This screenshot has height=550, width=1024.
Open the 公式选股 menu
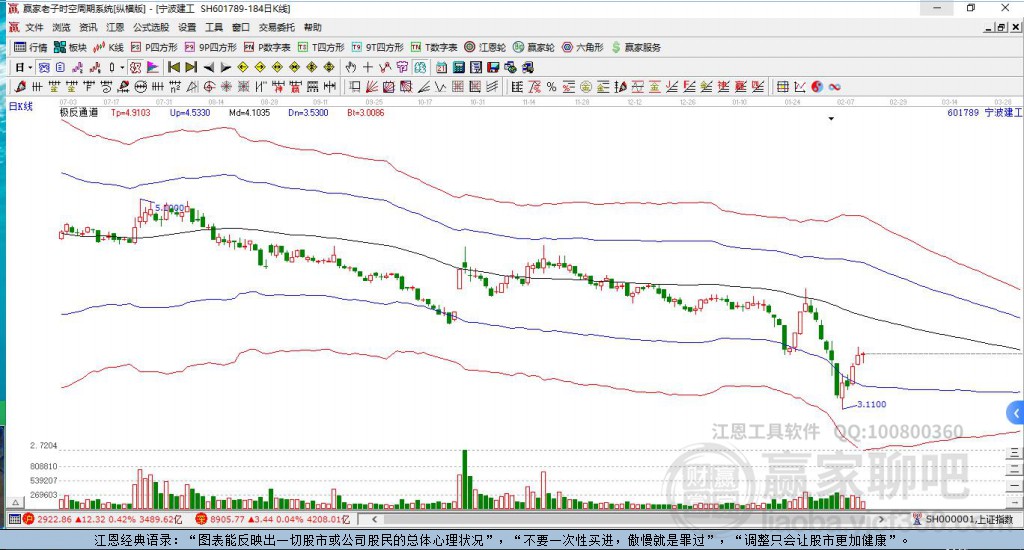[151, 27]
